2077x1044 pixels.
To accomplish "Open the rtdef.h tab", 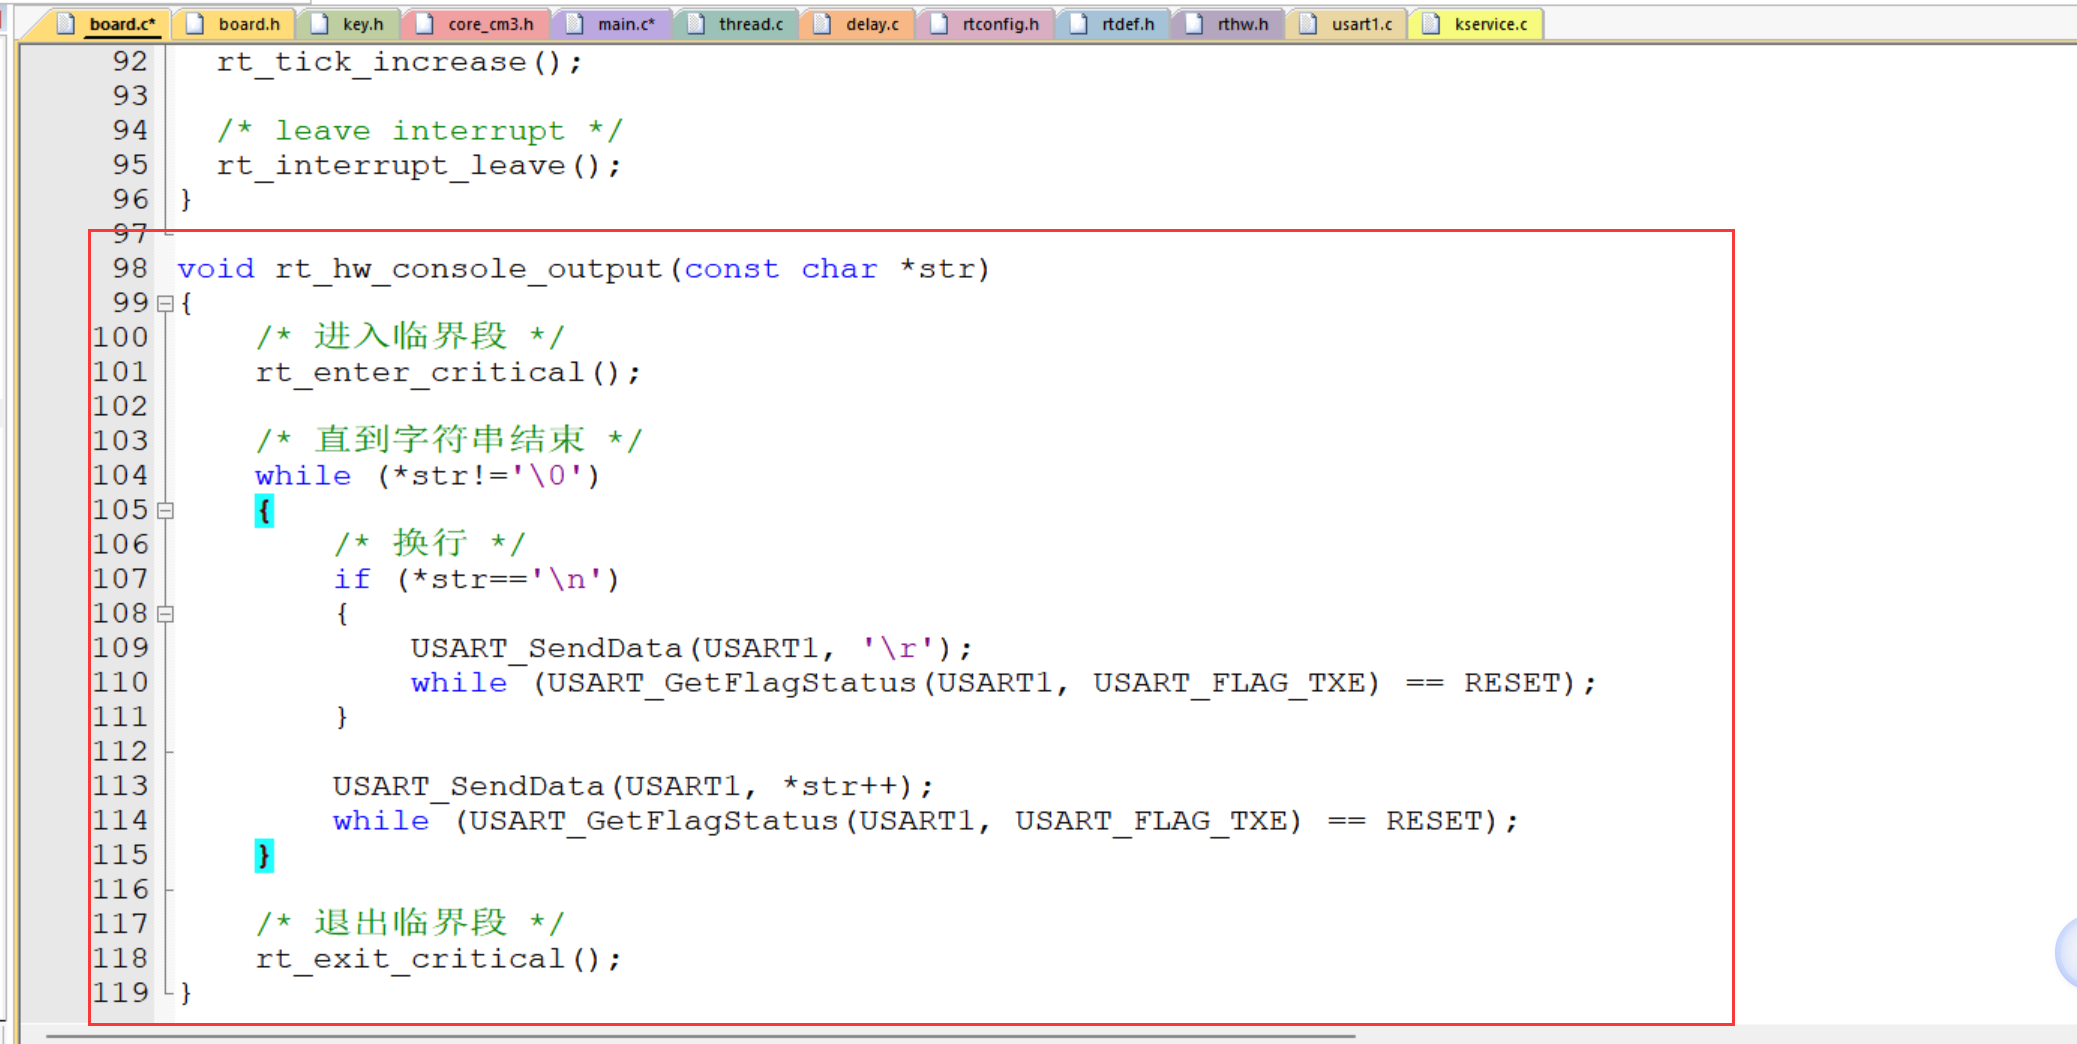I will click(1113, 24).
